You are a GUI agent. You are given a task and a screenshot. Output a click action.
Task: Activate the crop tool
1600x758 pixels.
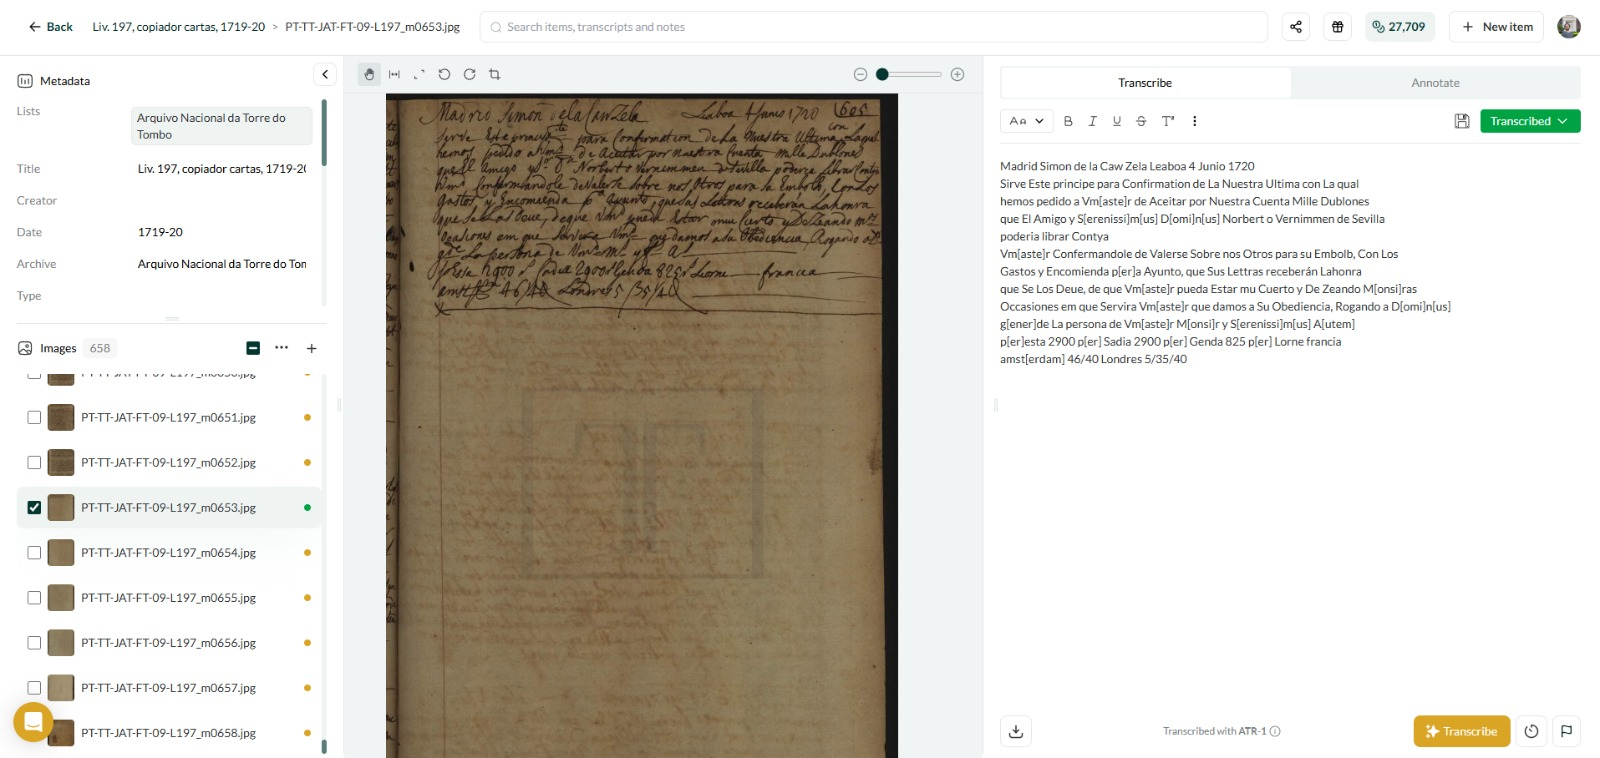click(x=494, y=74)
